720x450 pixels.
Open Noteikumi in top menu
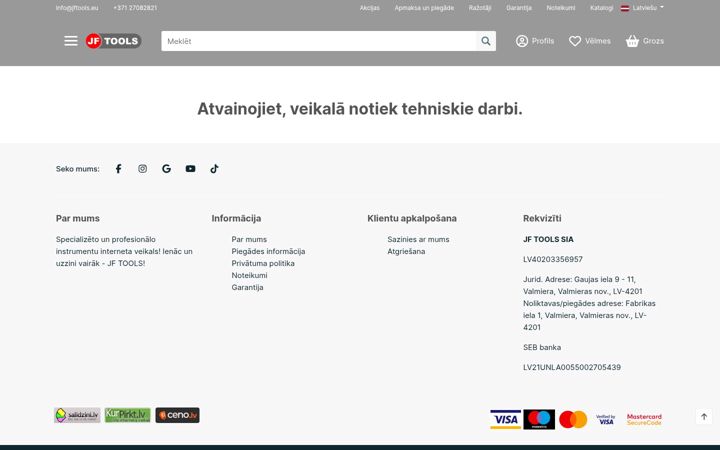click(x=561, y=8)
